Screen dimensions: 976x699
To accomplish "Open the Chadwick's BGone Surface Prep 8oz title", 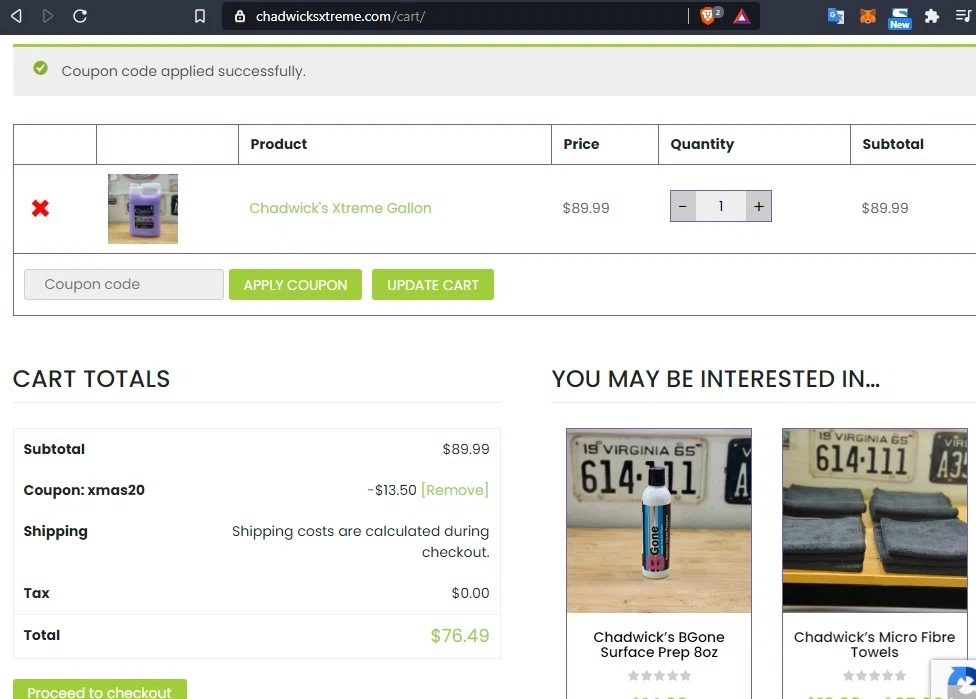I will coord(659,644).
